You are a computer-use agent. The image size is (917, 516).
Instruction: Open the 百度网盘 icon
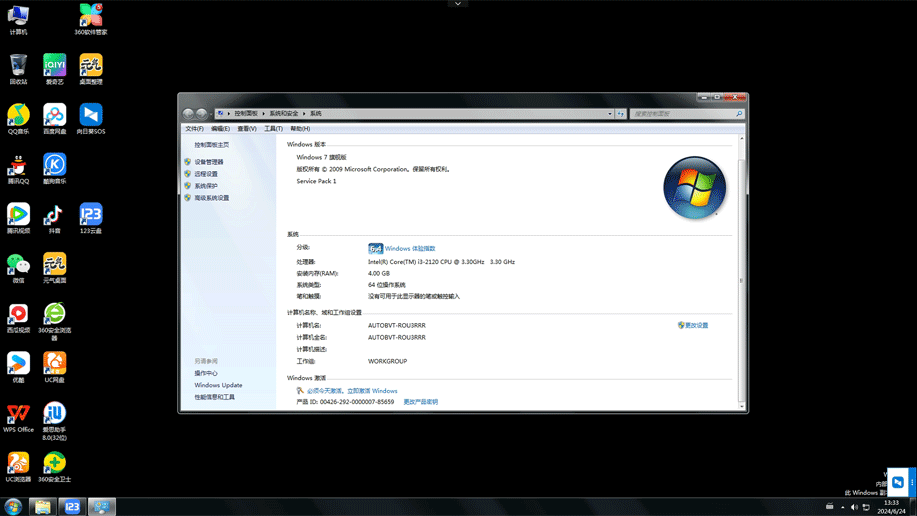pos(54,119)
